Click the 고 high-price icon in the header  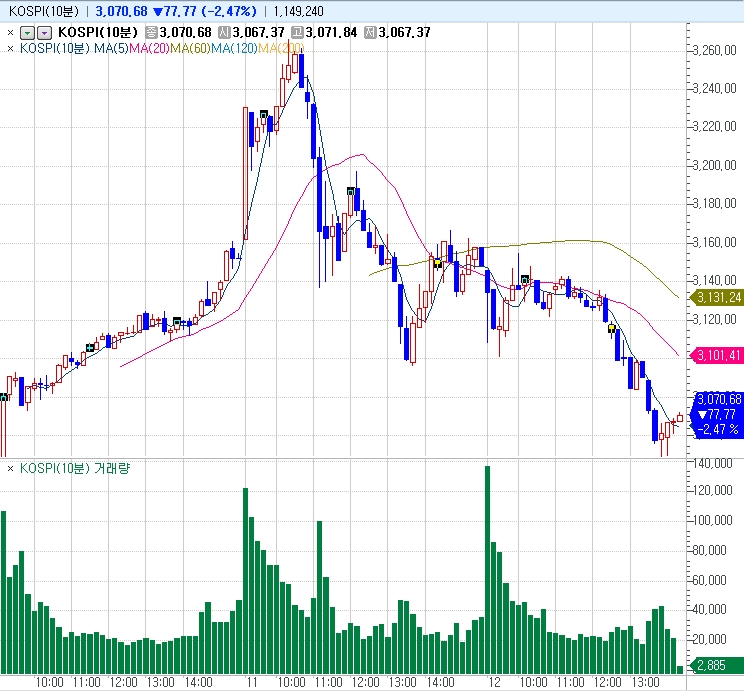tap(298, 32)
